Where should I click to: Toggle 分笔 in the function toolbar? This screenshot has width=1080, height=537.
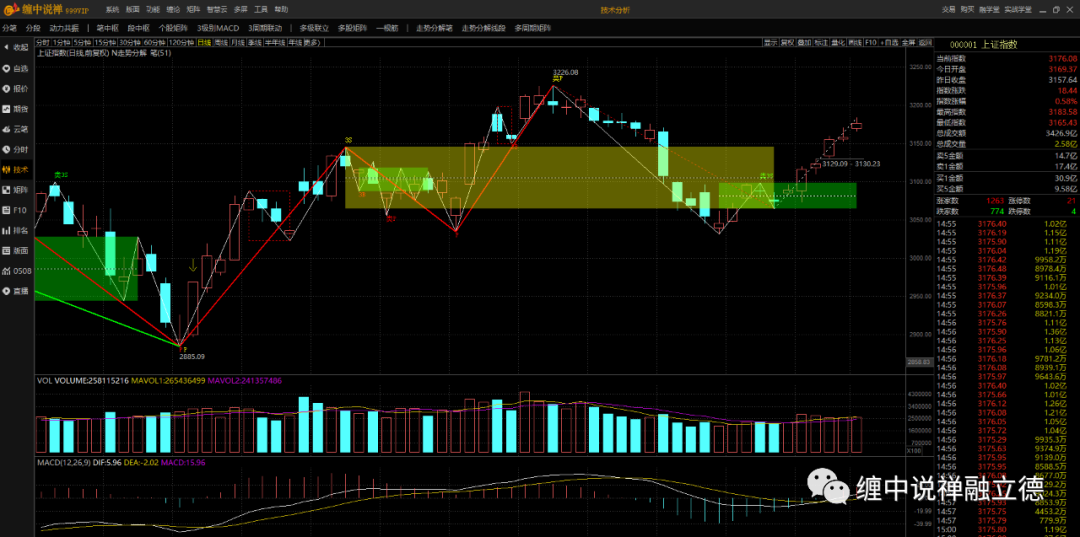pos(9,28)
